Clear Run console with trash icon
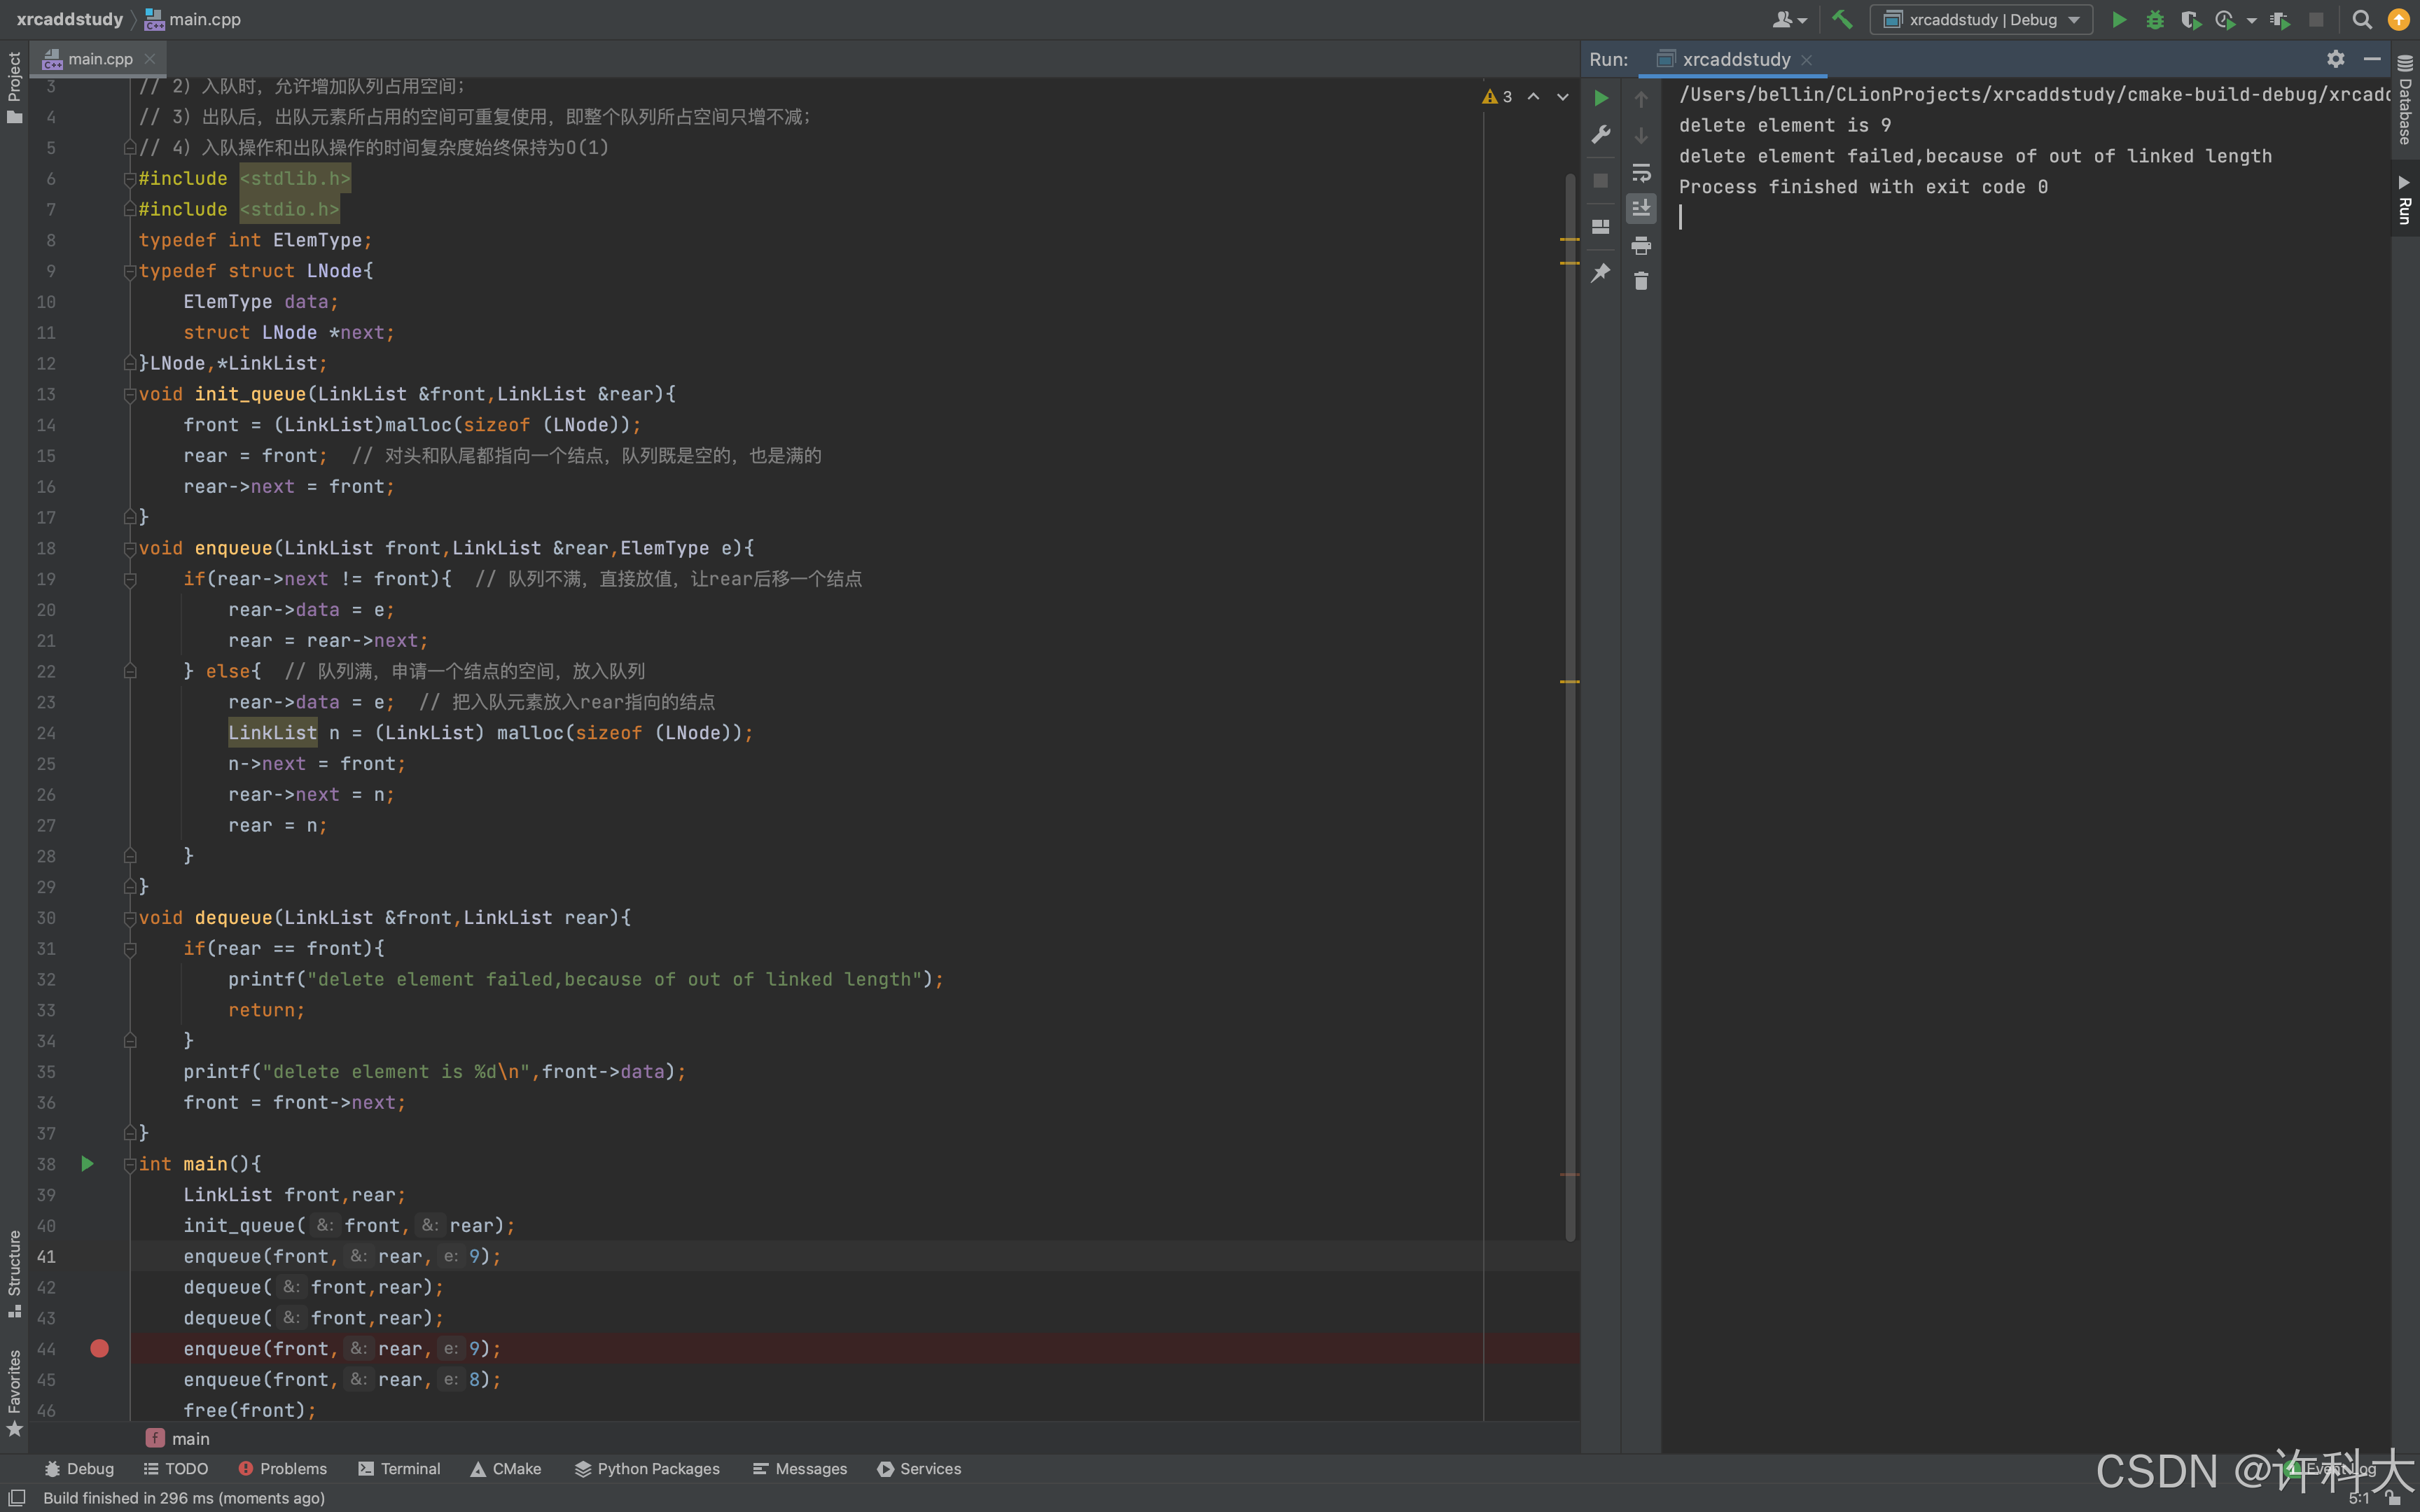Screen dimensions: 2420x1512 click(x=1641, y=281)
